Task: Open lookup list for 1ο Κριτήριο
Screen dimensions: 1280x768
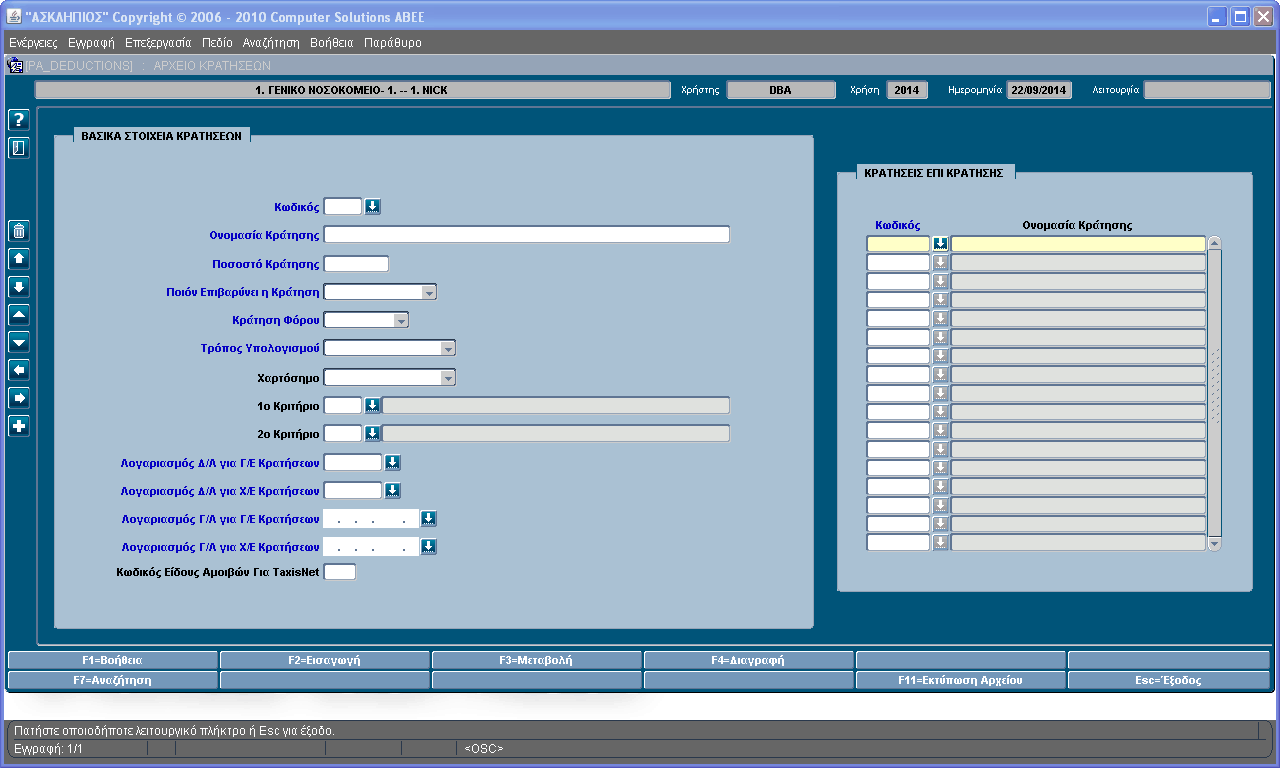Action: click(x=373, y=405)
